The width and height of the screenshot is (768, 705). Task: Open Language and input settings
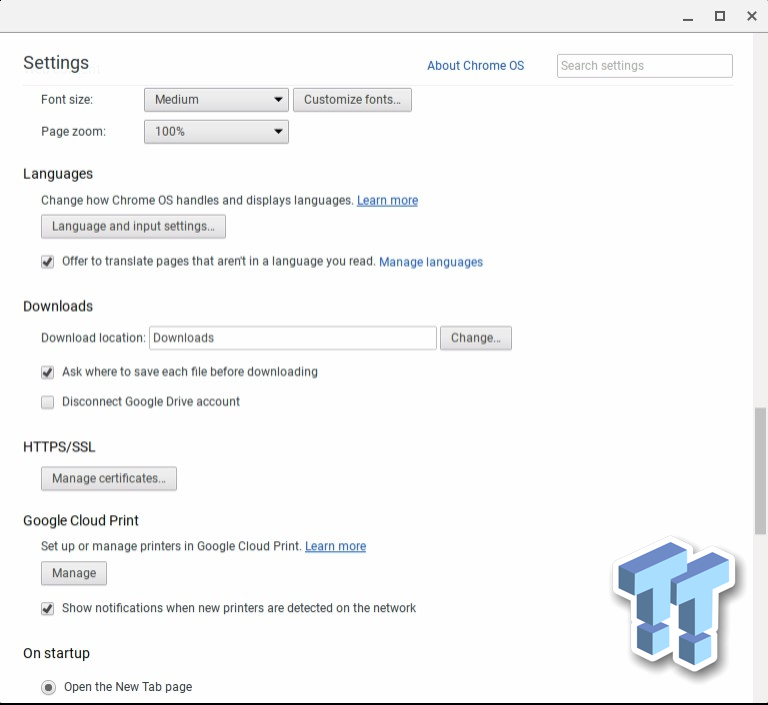tap(133, 227)
